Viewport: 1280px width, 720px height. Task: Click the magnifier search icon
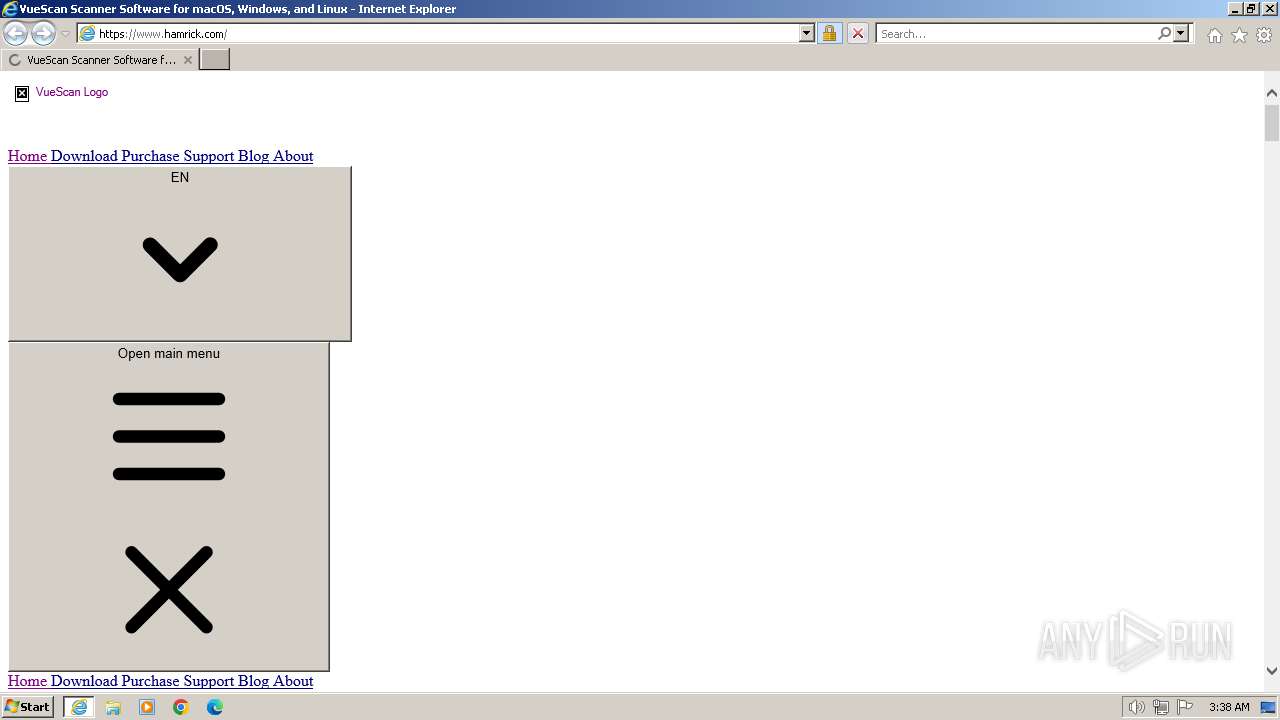[1164, 33]
